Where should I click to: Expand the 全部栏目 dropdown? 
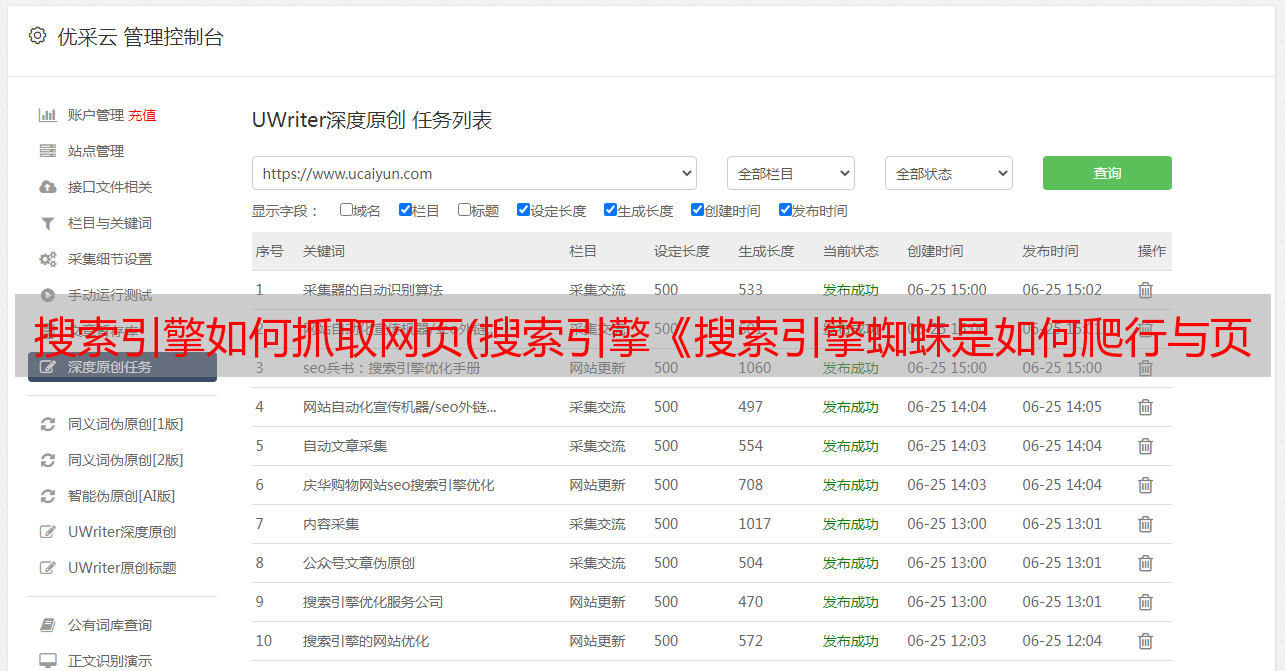(x=790, y=173)
